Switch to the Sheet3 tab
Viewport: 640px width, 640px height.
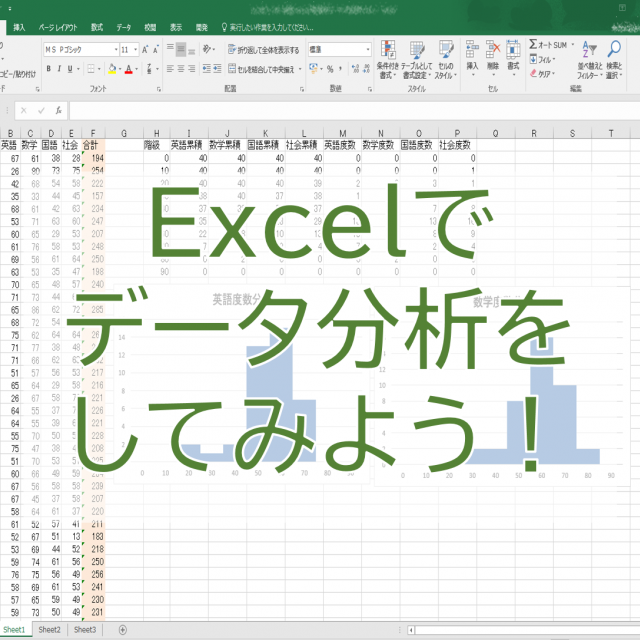tap(85, 630)
